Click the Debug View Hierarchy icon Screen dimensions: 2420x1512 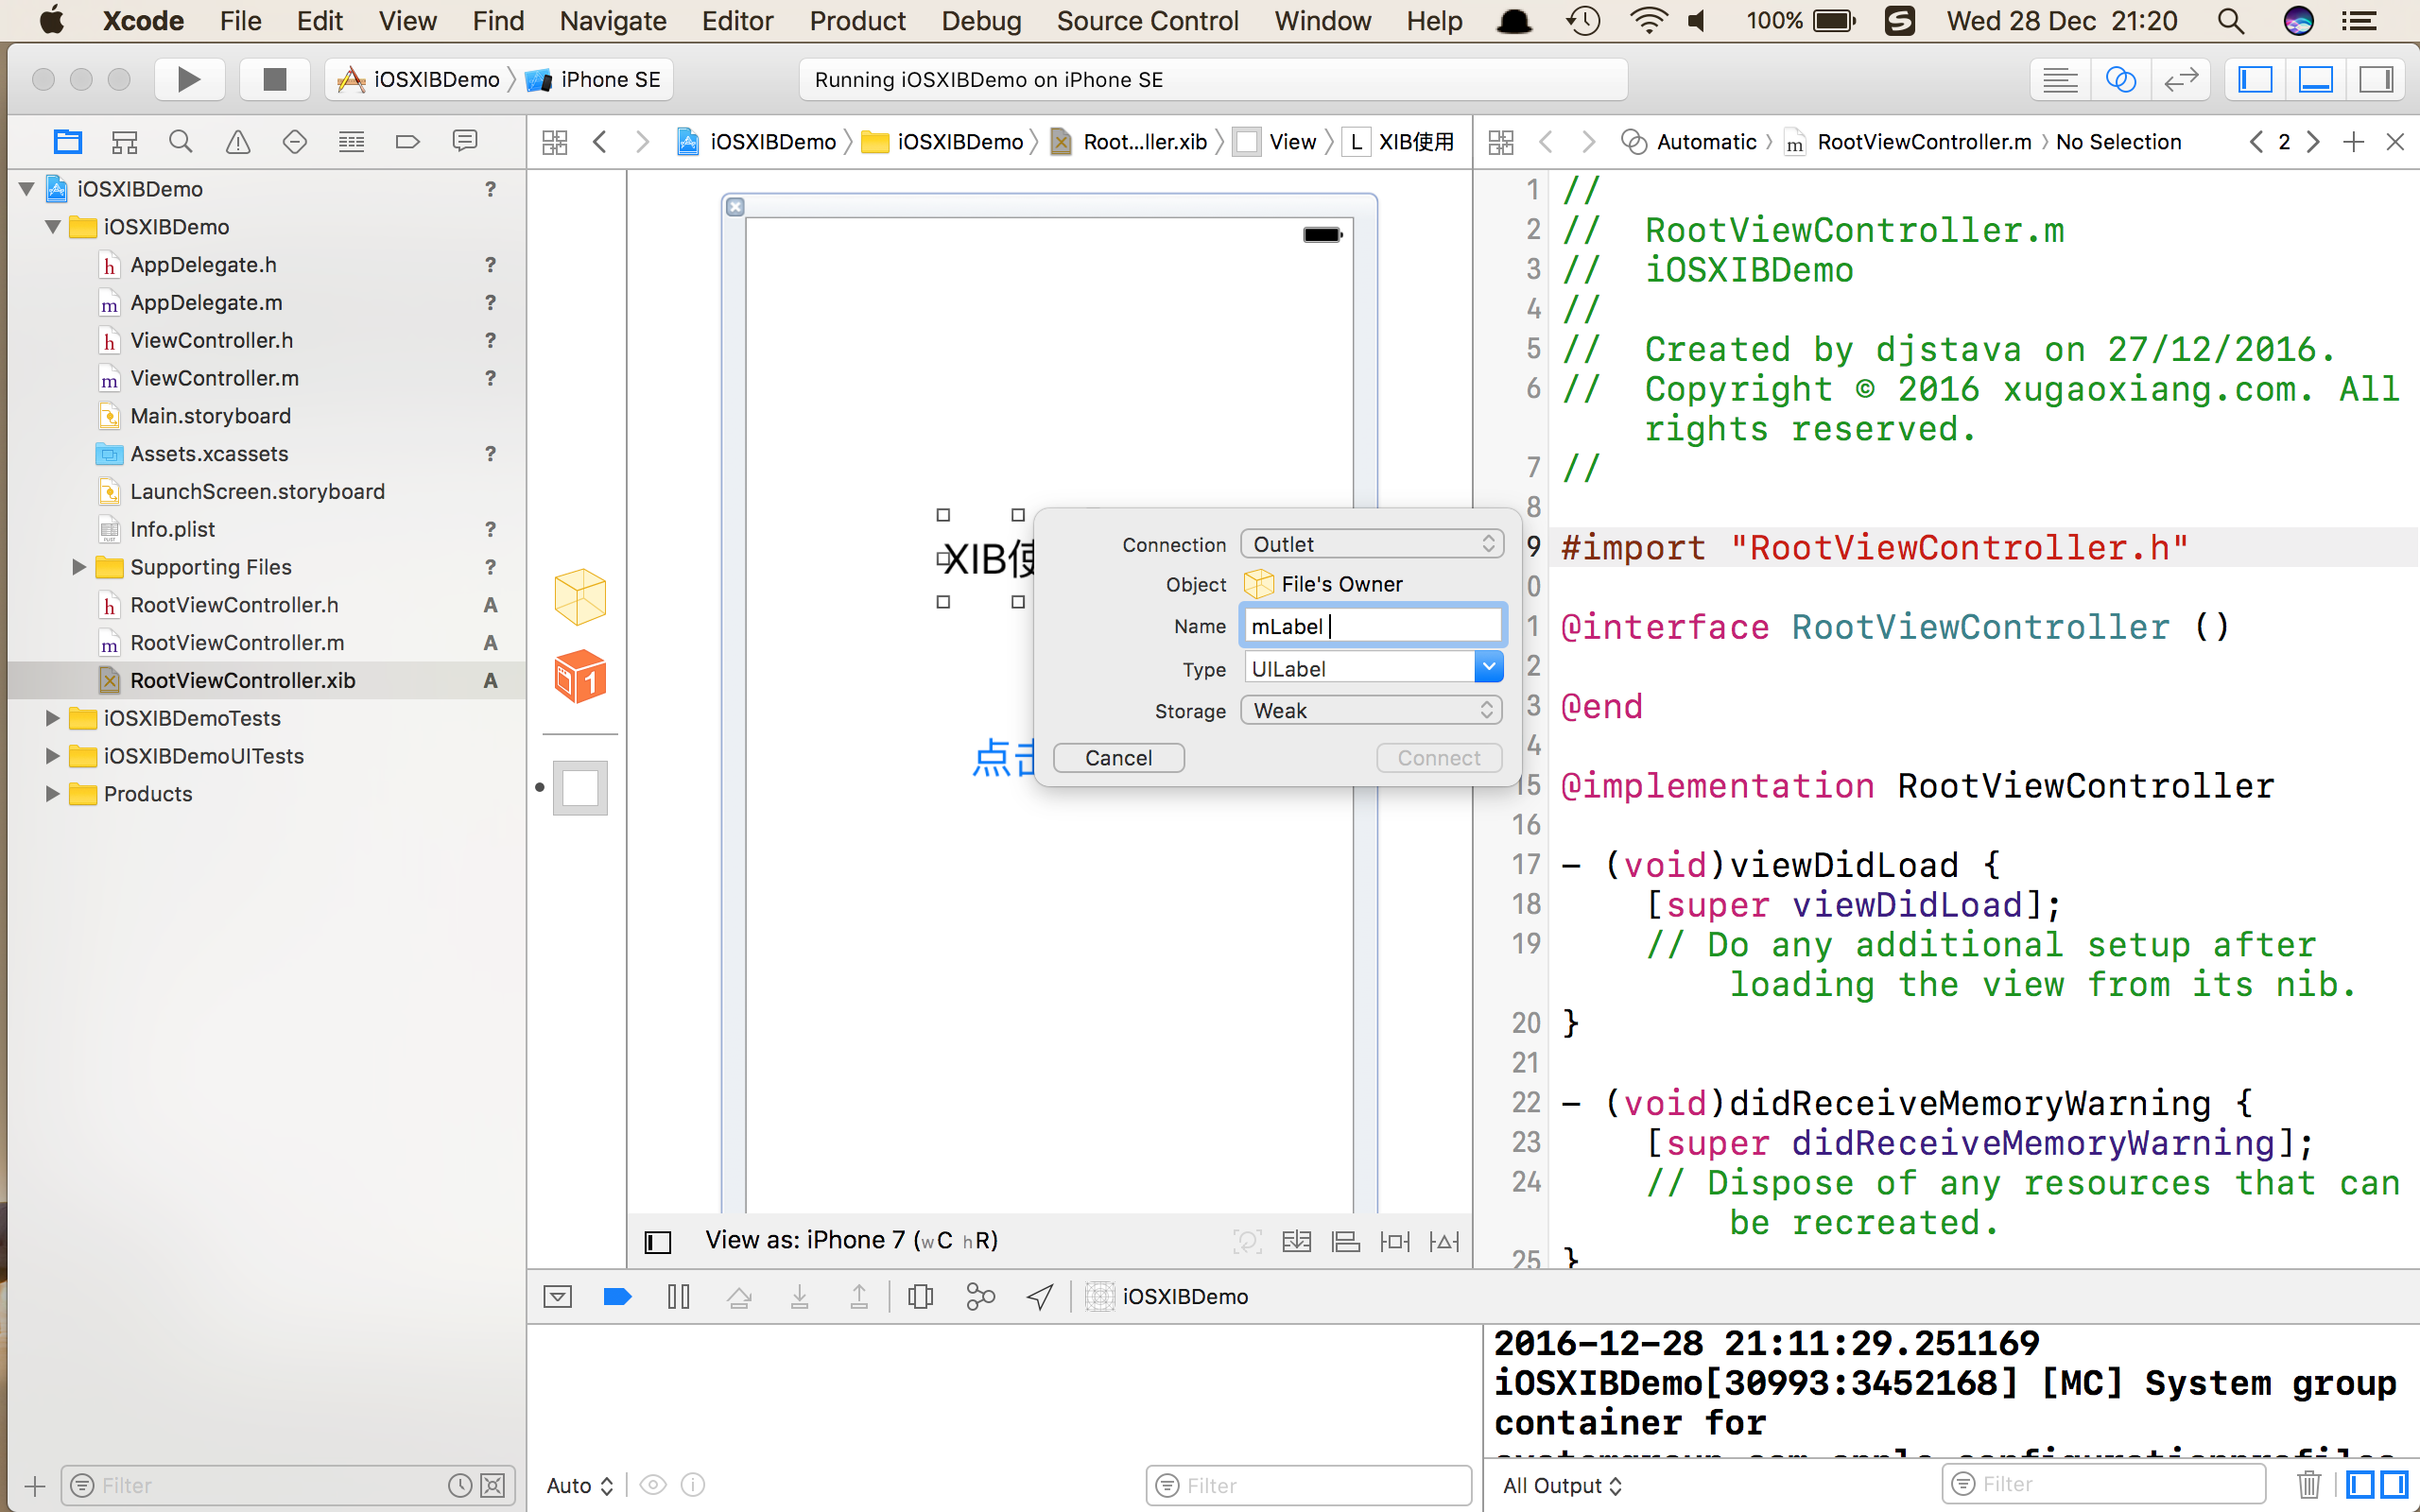[x=920, y=1297]
